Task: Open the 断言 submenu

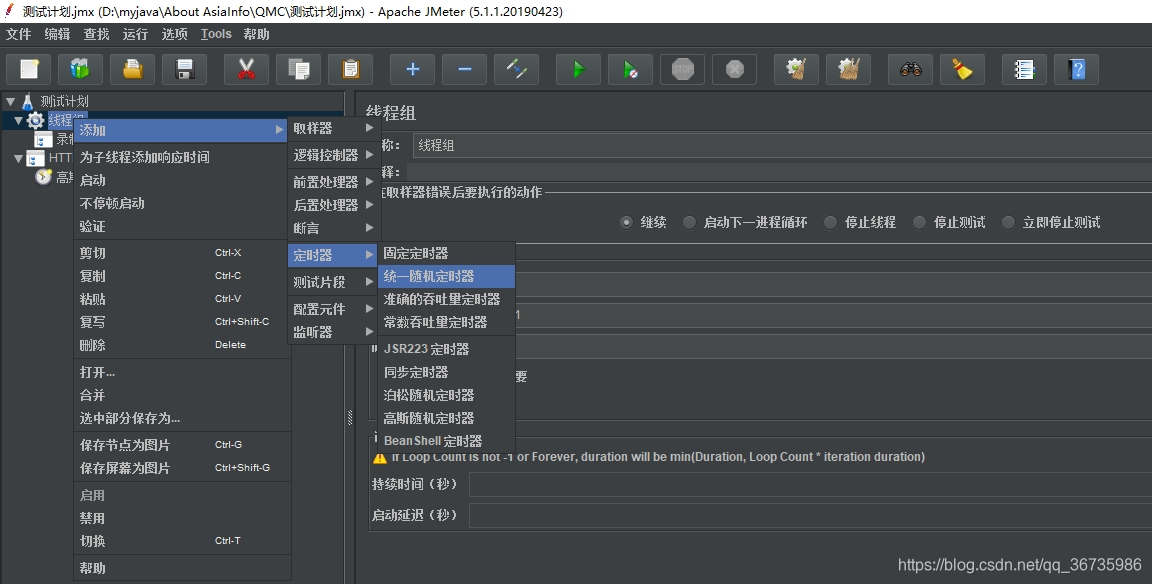Action: click(333, 228)
